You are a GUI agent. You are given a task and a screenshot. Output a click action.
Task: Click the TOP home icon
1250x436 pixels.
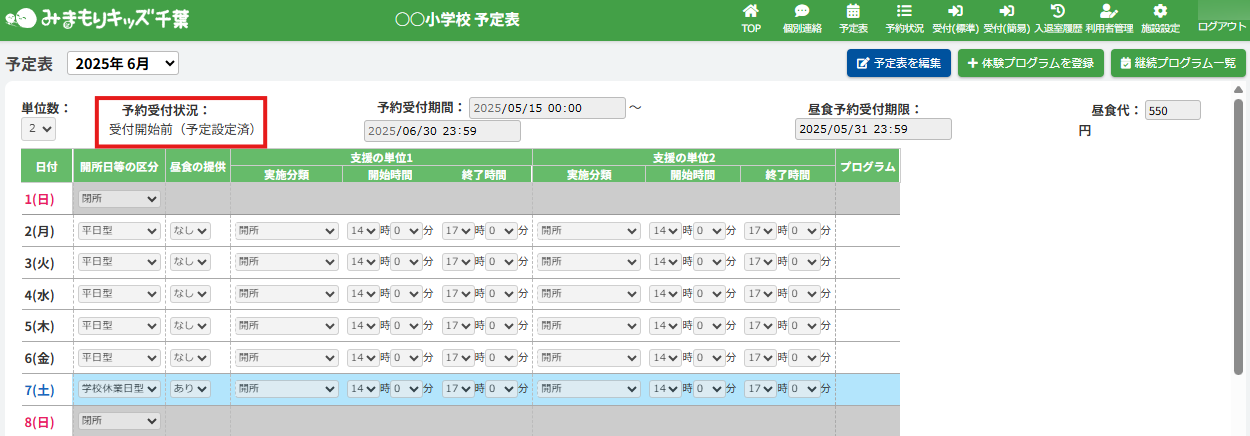point(751,12)
